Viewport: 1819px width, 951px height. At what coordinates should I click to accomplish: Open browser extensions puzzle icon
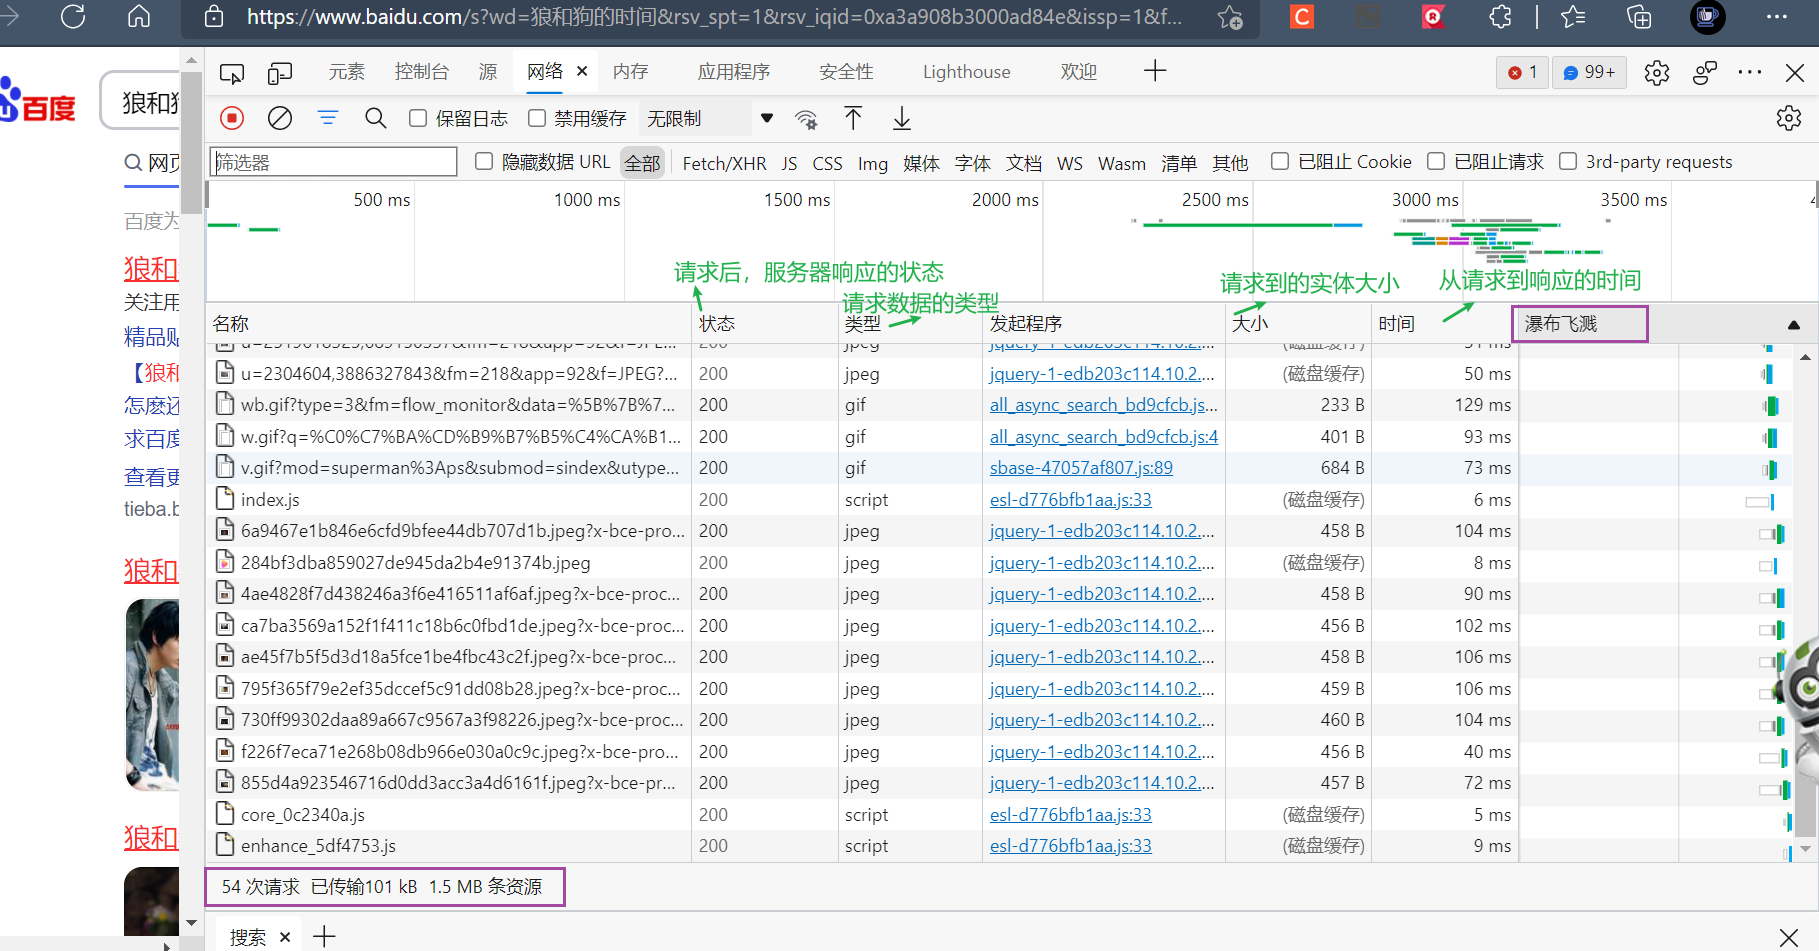[x=1500, y=17]
